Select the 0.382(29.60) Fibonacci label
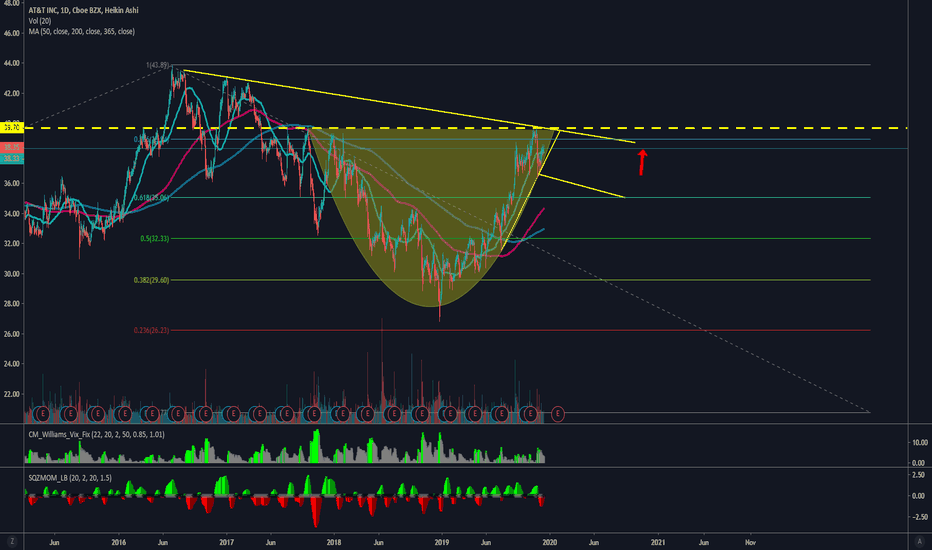Viewport: 932px width, 550px height. (x=151, y=280)
